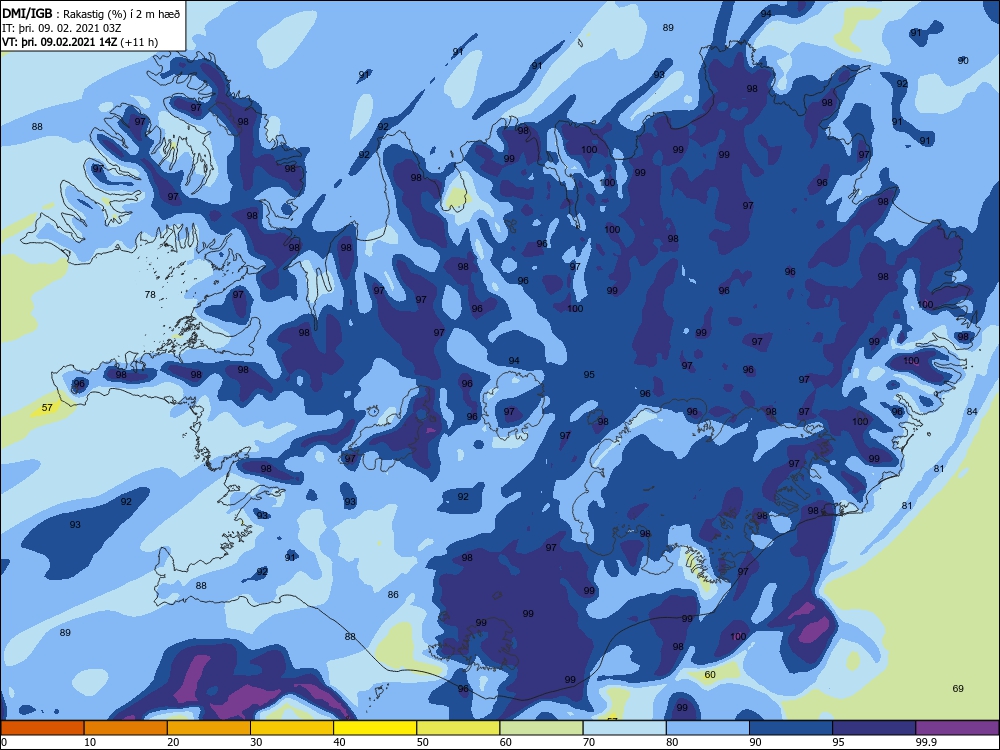The image size is (1000, 750).
Task: Pick the 50–60 pale yellow legend swatch
Action: [x=458, y=728]
